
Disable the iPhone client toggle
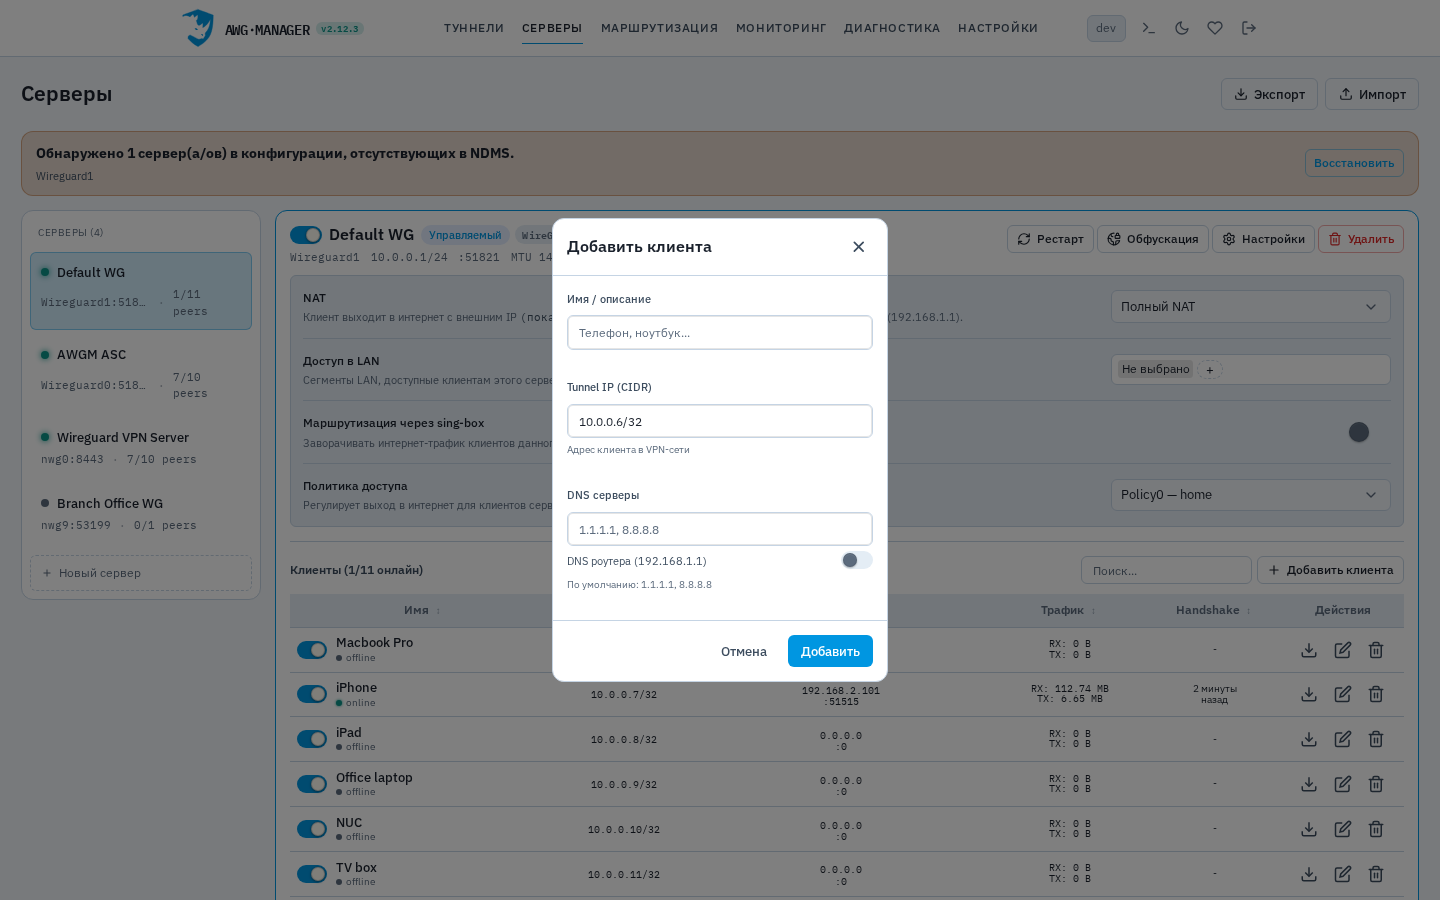[312, 694]
